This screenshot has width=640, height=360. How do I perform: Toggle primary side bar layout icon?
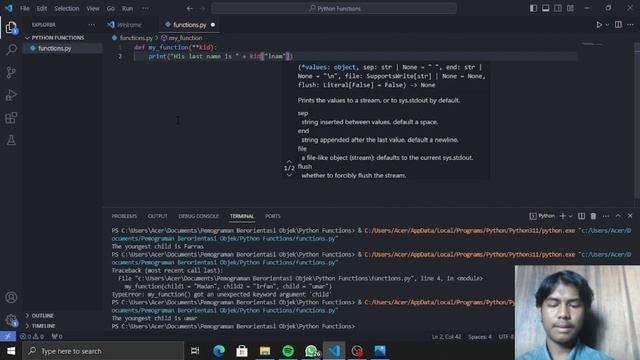(533, 8)
